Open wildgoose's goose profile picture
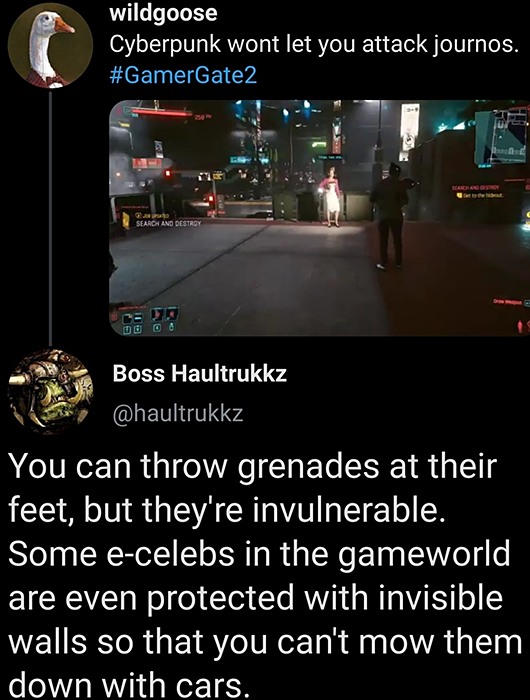Viewport: 530px width, 700px height. click(50, 46)
